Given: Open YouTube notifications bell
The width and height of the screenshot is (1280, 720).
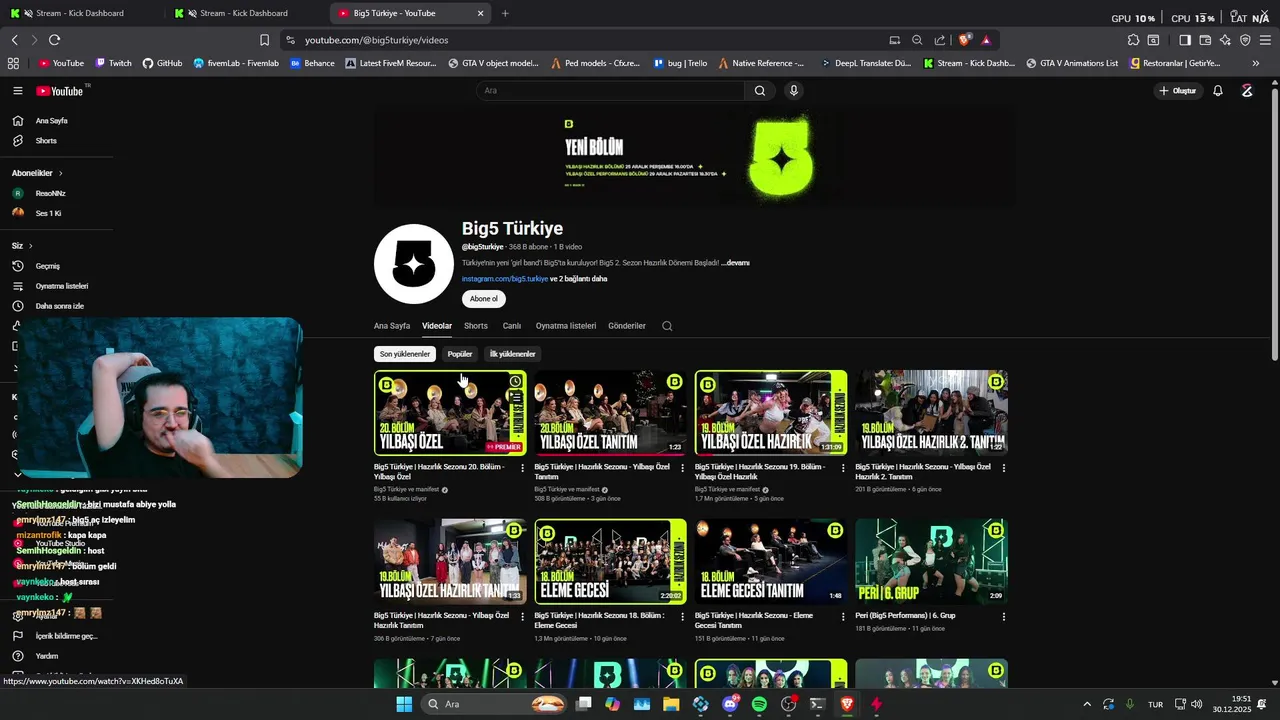Looking at the screenshot, I should tap(1218, 91).
